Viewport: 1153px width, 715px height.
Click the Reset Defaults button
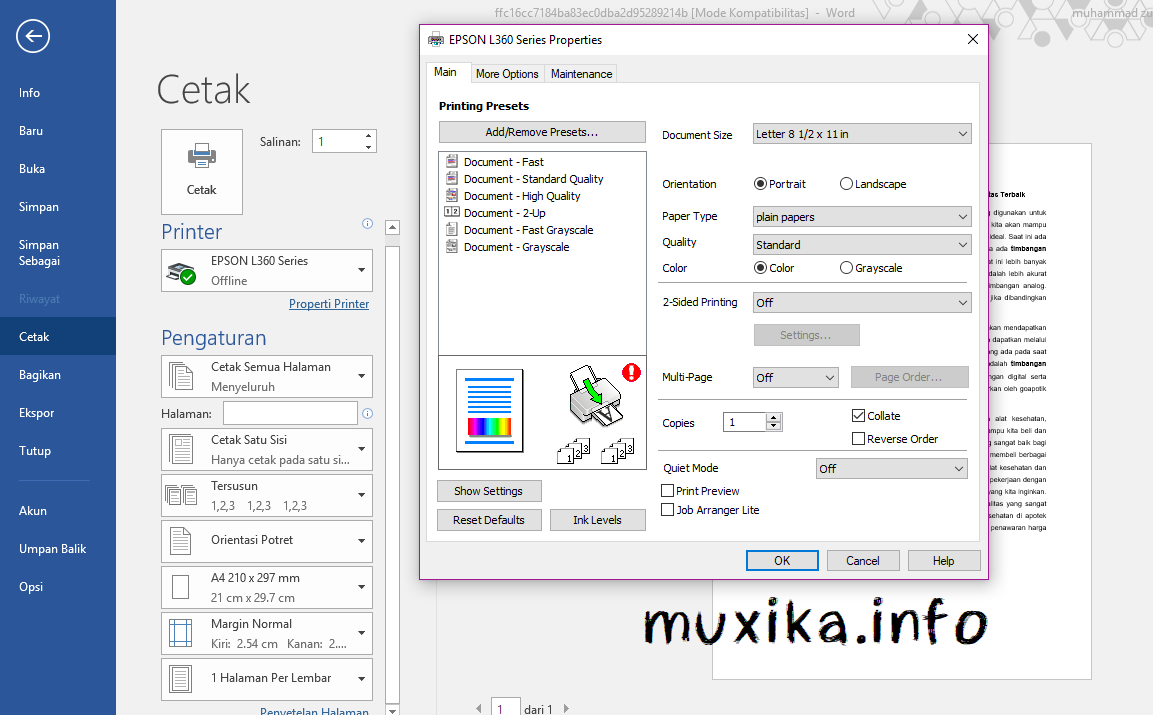point(489,519)
